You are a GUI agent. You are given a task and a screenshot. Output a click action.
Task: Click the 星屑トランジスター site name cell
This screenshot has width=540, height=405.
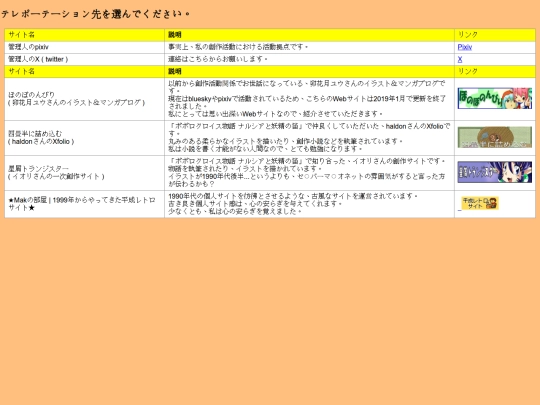pyautogui.click(x=84, y=173)
